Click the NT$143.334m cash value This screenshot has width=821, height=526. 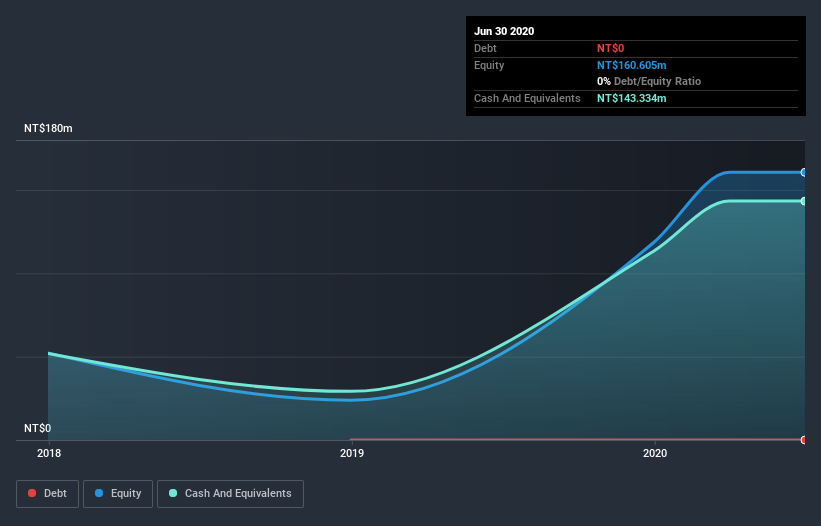631,98
